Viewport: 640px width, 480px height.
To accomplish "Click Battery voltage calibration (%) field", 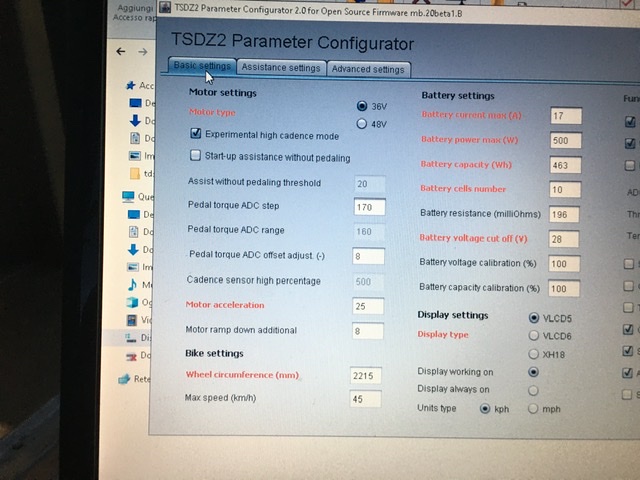I will (x=564, y=264).
